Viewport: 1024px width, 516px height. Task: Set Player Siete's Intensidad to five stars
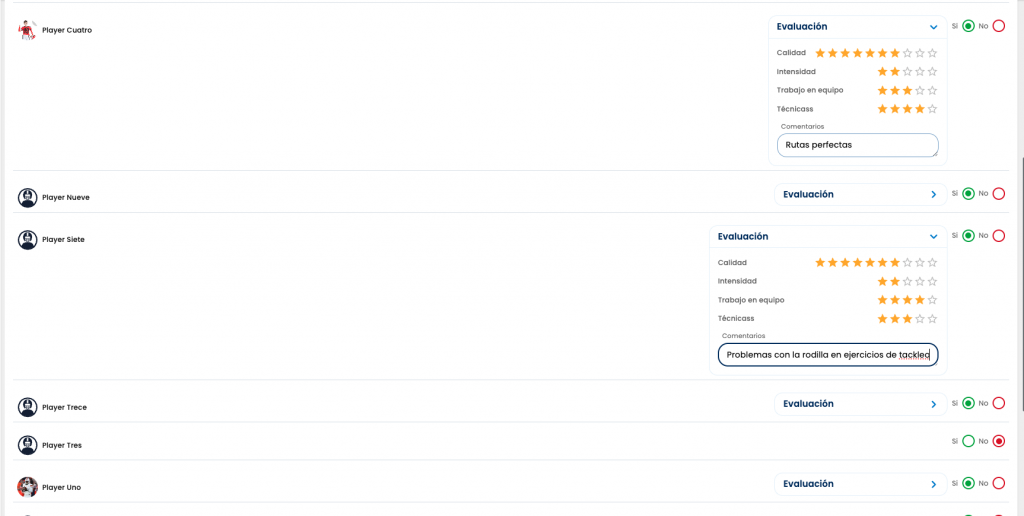pyautogui.click(x=932, y=282)
